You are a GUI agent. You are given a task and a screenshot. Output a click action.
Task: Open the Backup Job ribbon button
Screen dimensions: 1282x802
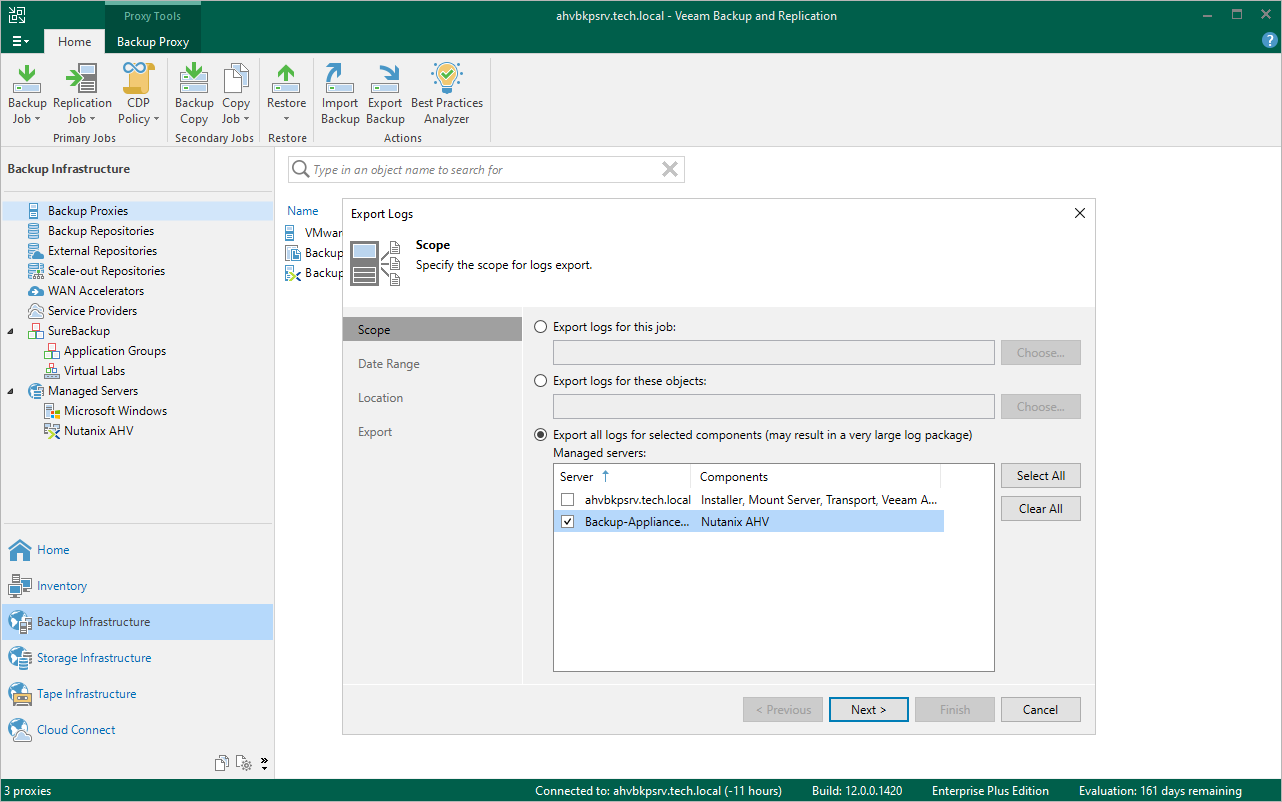point(27,94)
